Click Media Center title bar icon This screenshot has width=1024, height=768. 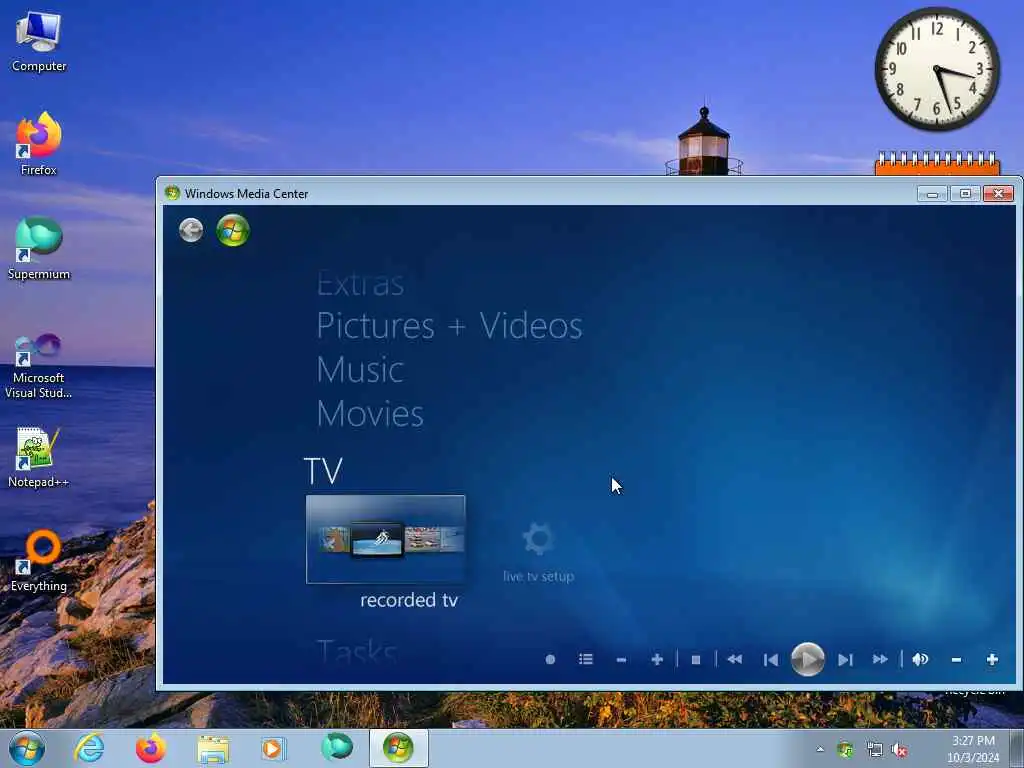(172, 193)
